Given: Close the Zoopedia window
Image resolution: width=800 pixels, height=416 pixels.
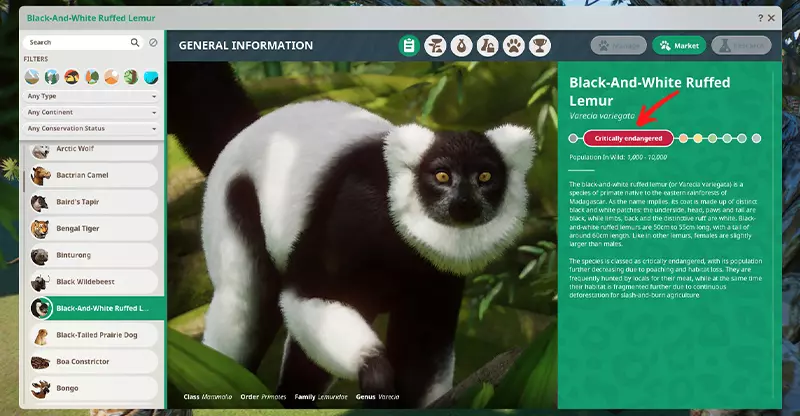Looking at the screenshot, I should click(771, 18).
